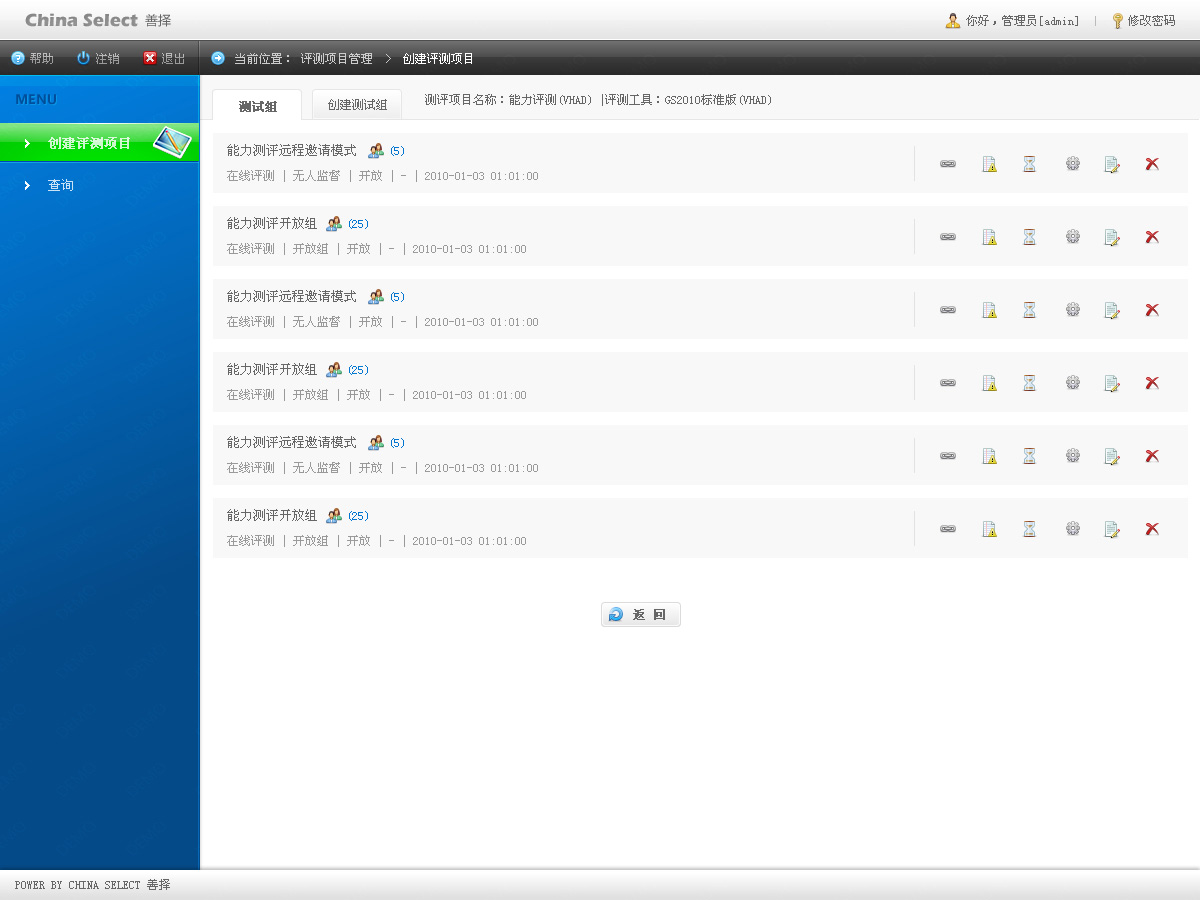This screenshot has width=1200, height=900.
Task: Click the link icon in the sixth row
Action: click(x=948, y=529)
